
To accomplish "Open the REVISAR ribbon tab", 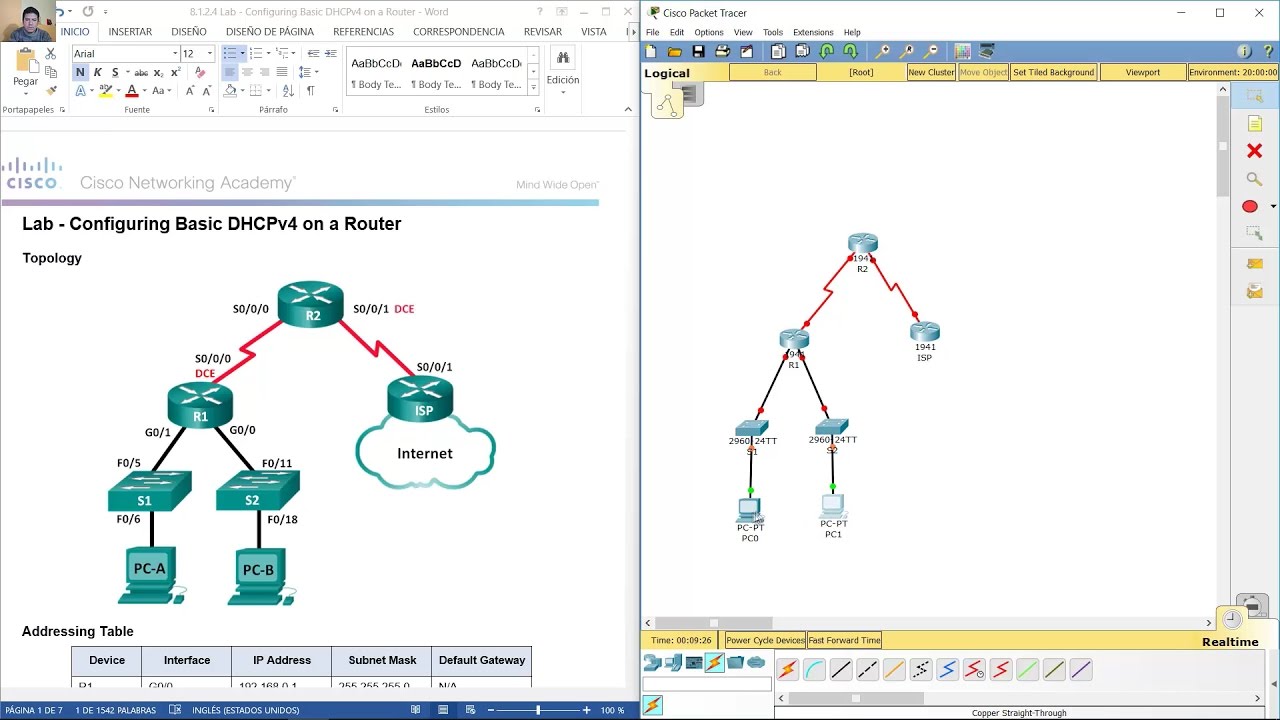I will (x=543, y=32).
